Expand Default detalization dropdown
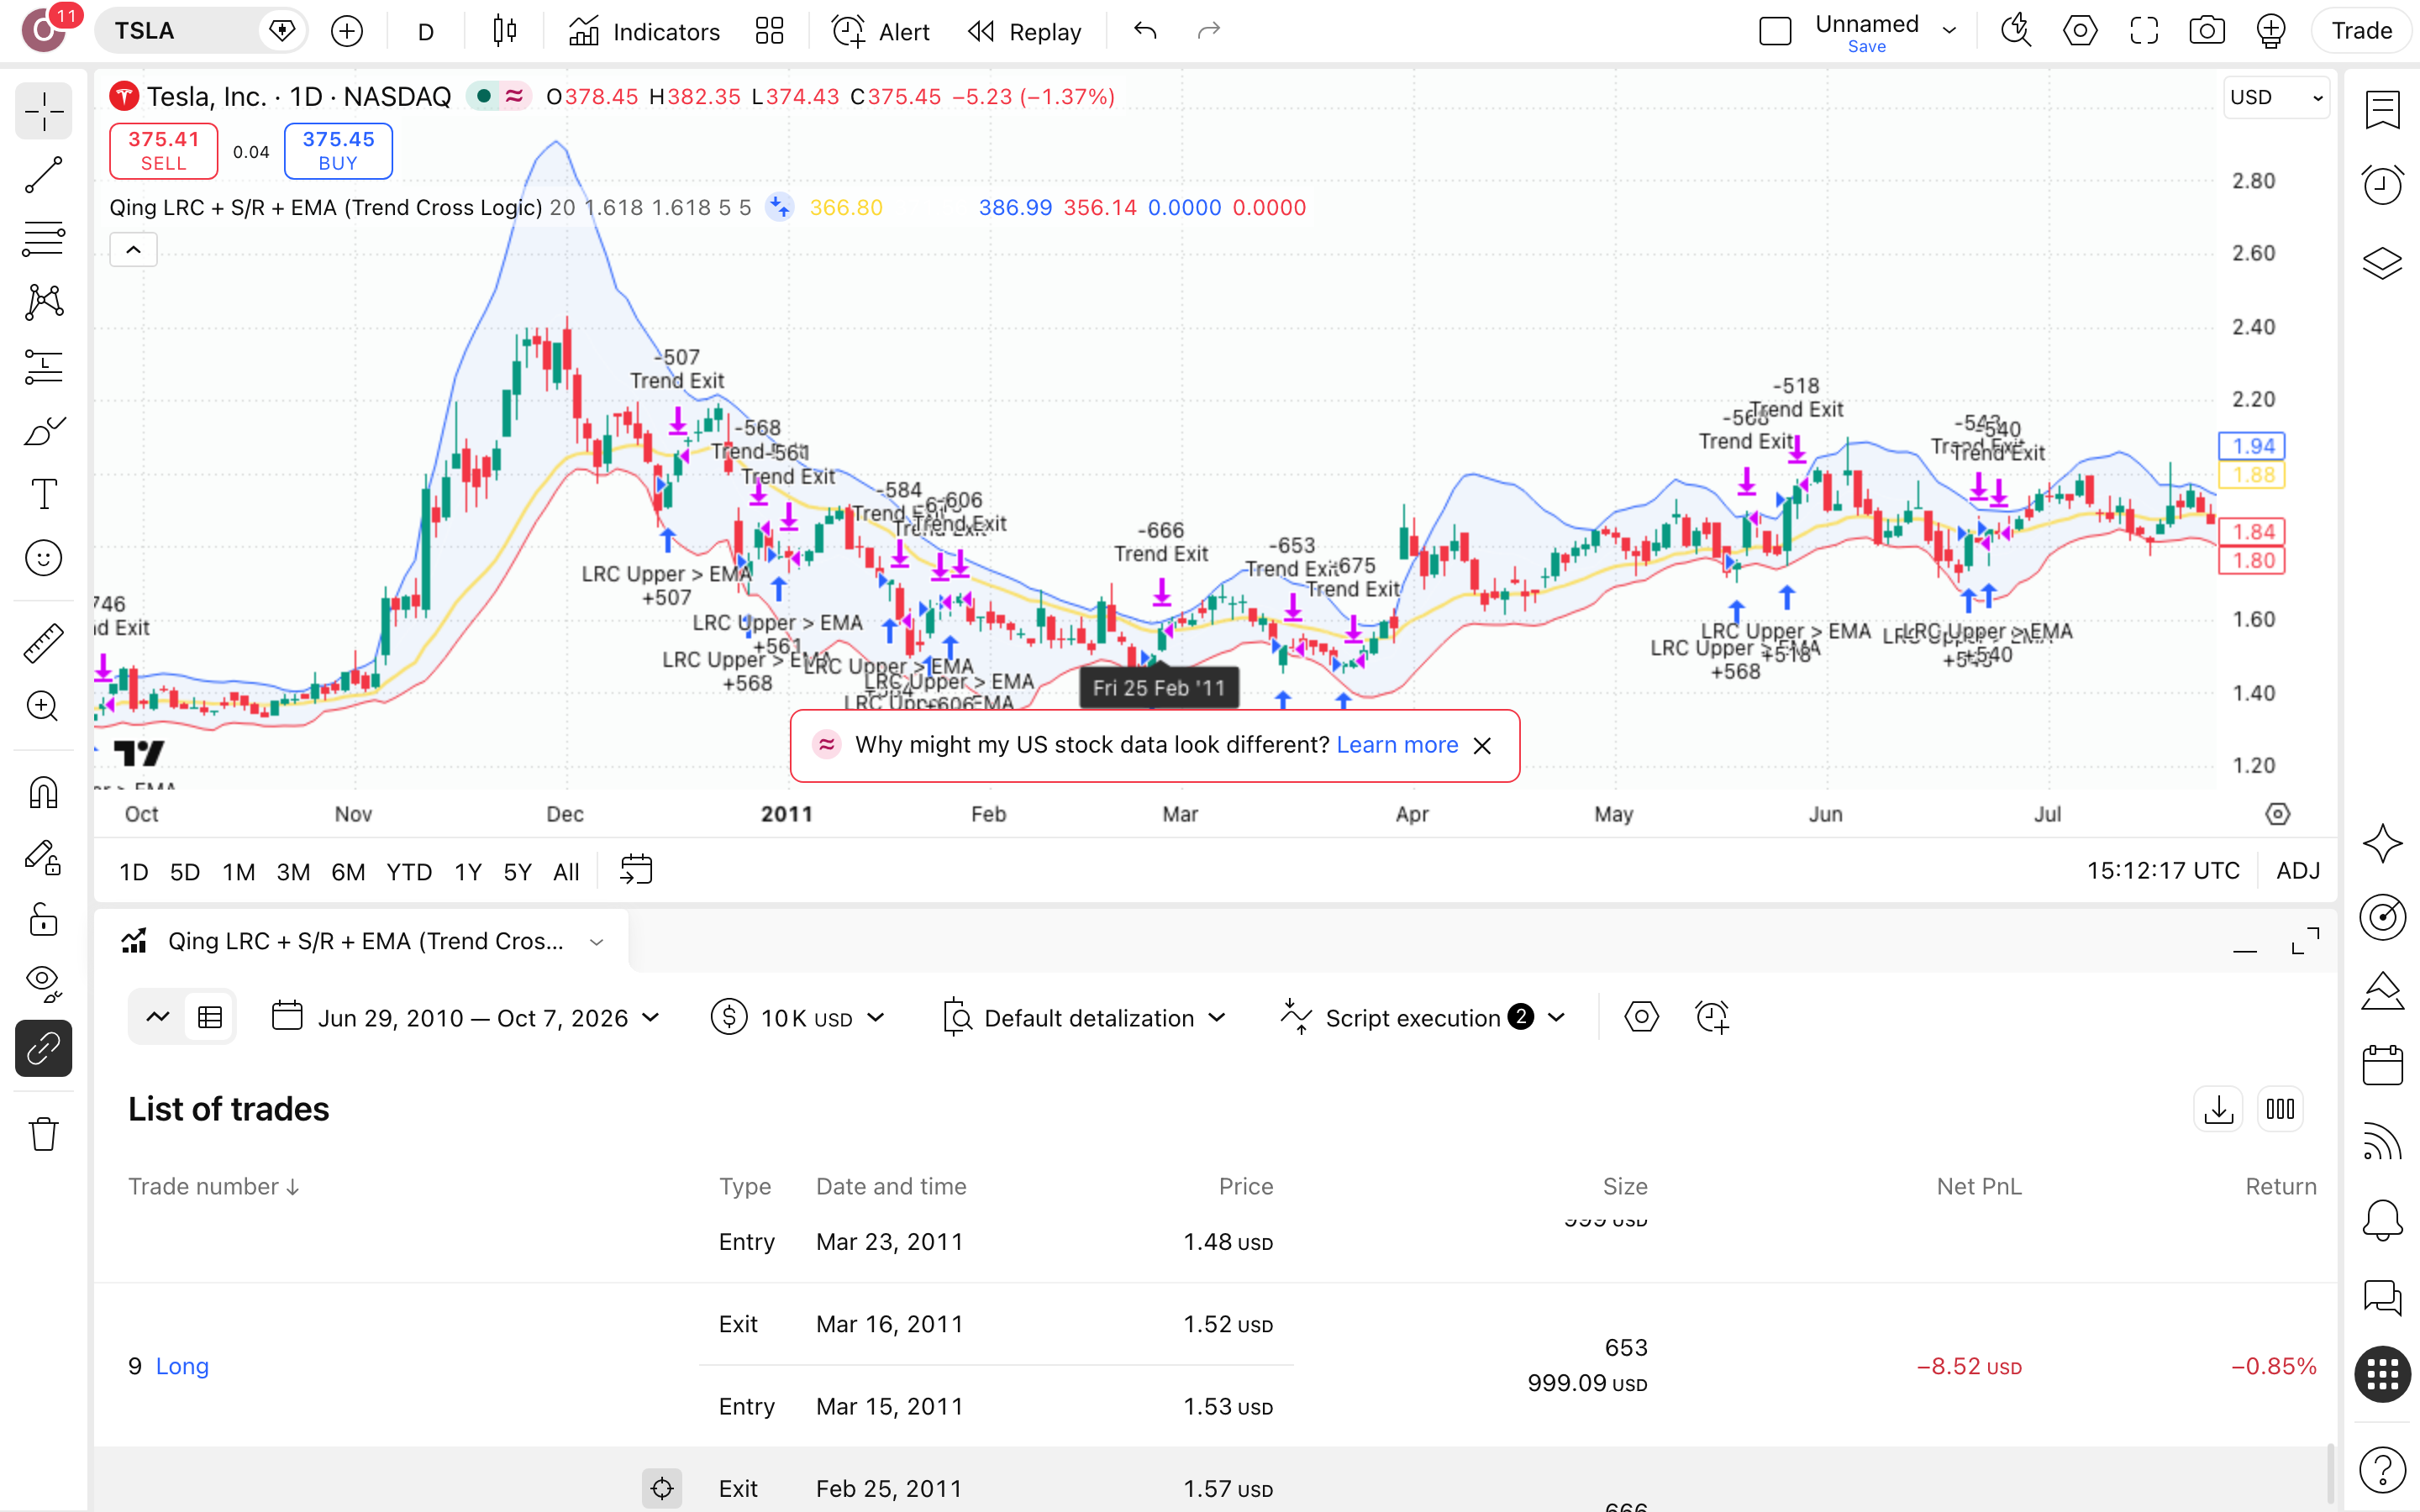The image size is (2420, 1512). pyautogui.click(x=1084, y=1018)
